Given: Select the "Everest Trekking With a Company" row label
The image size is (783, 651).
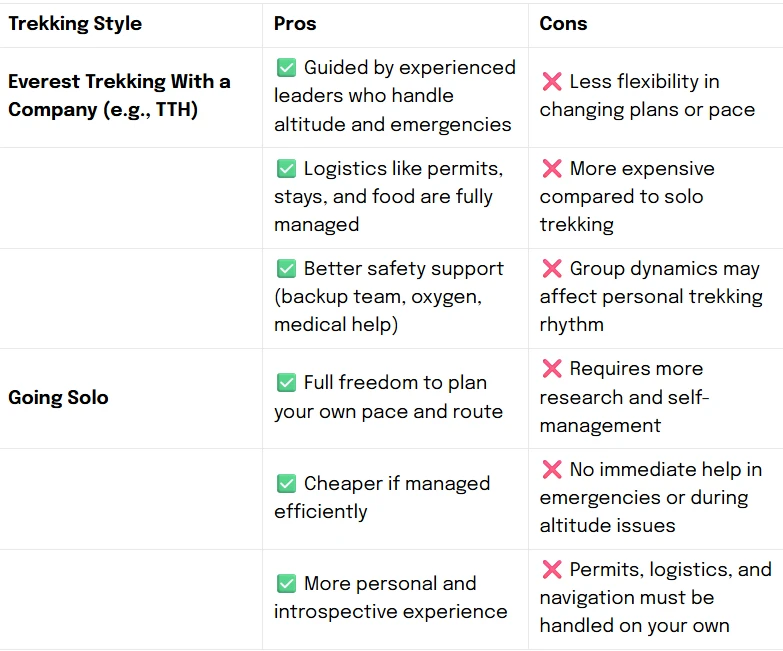Looking at the screenshot, I should click(119, 95).
